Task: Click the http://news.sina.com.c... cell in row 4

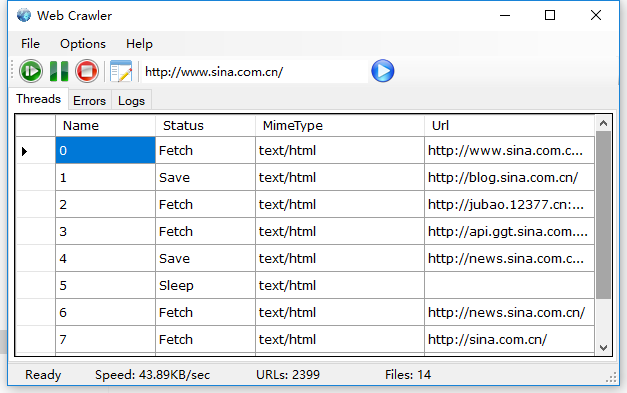Action: pyautogui.click(x=509, y=258)
